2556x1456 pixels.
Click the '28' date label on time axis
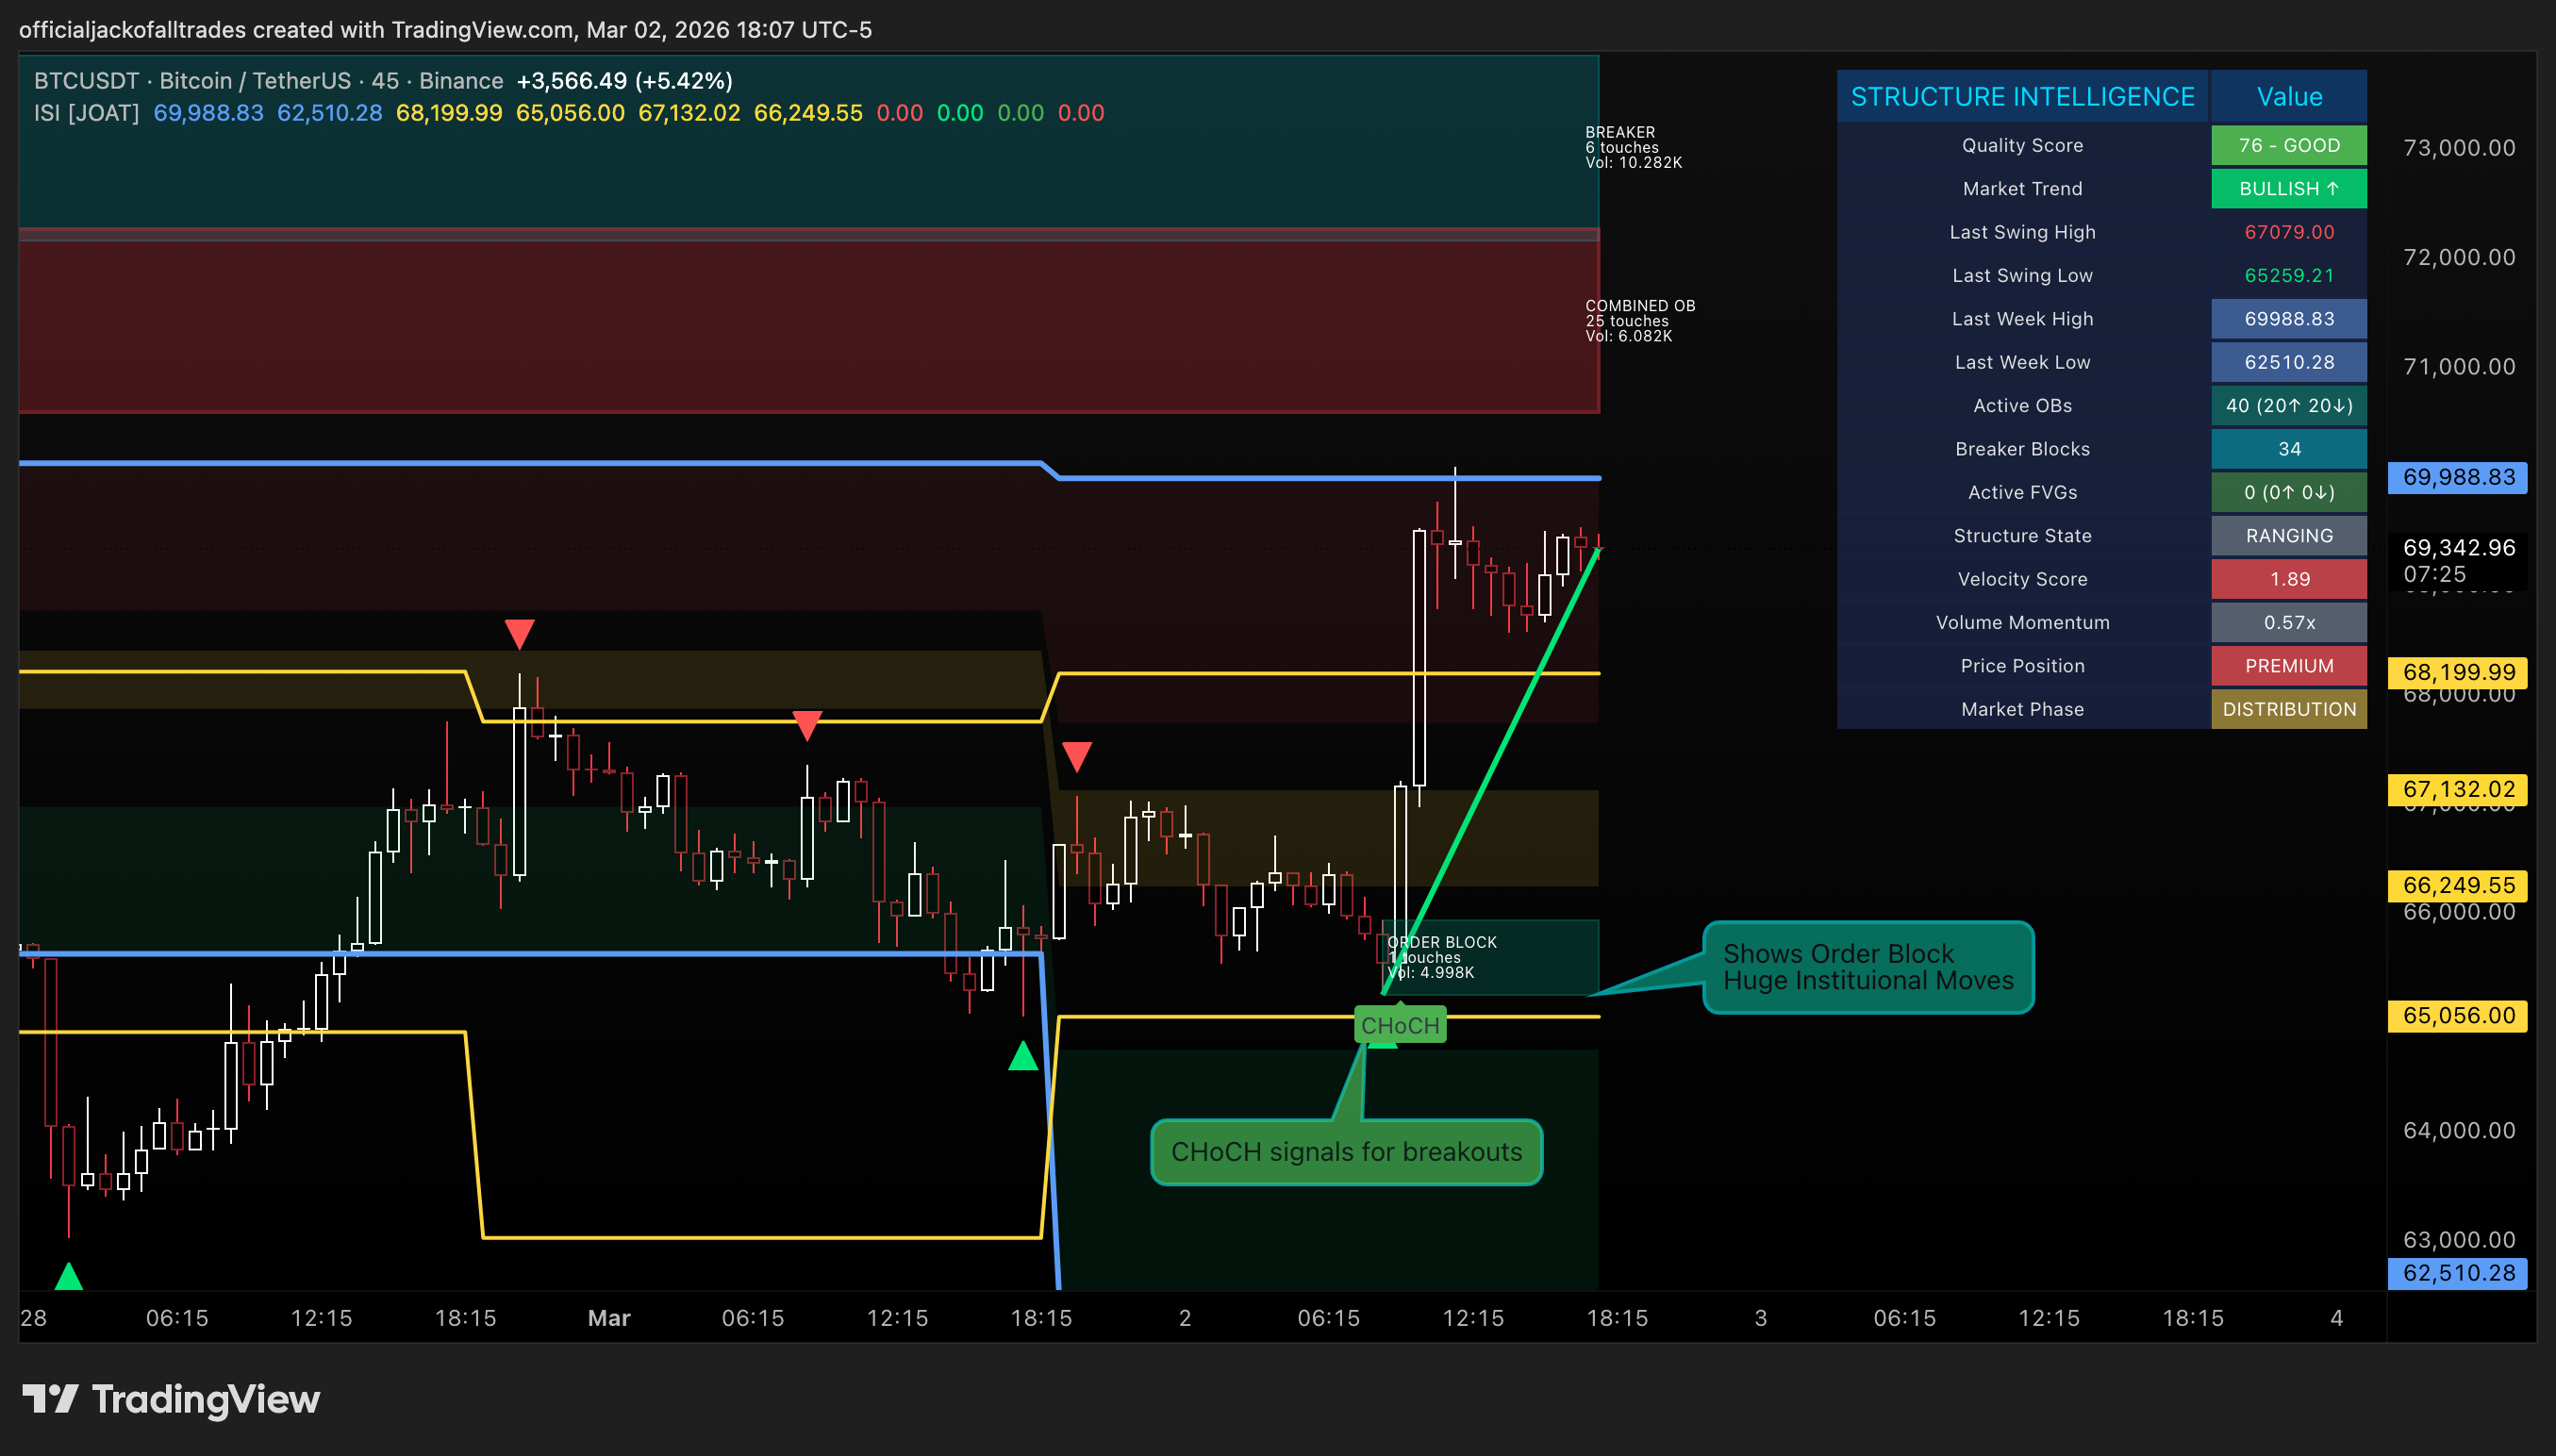[x=33, y=1318]
